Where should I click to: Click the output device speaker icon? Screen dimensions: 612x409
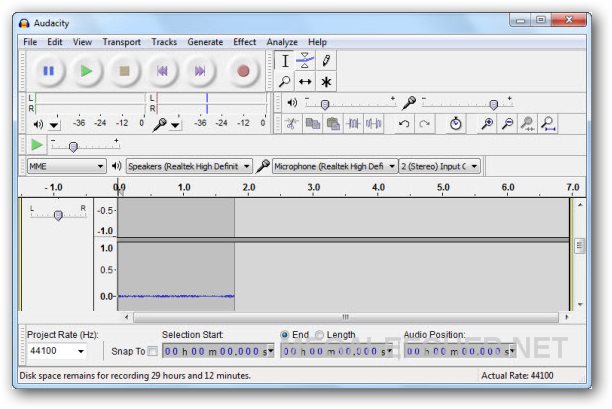tap(116, 166)
